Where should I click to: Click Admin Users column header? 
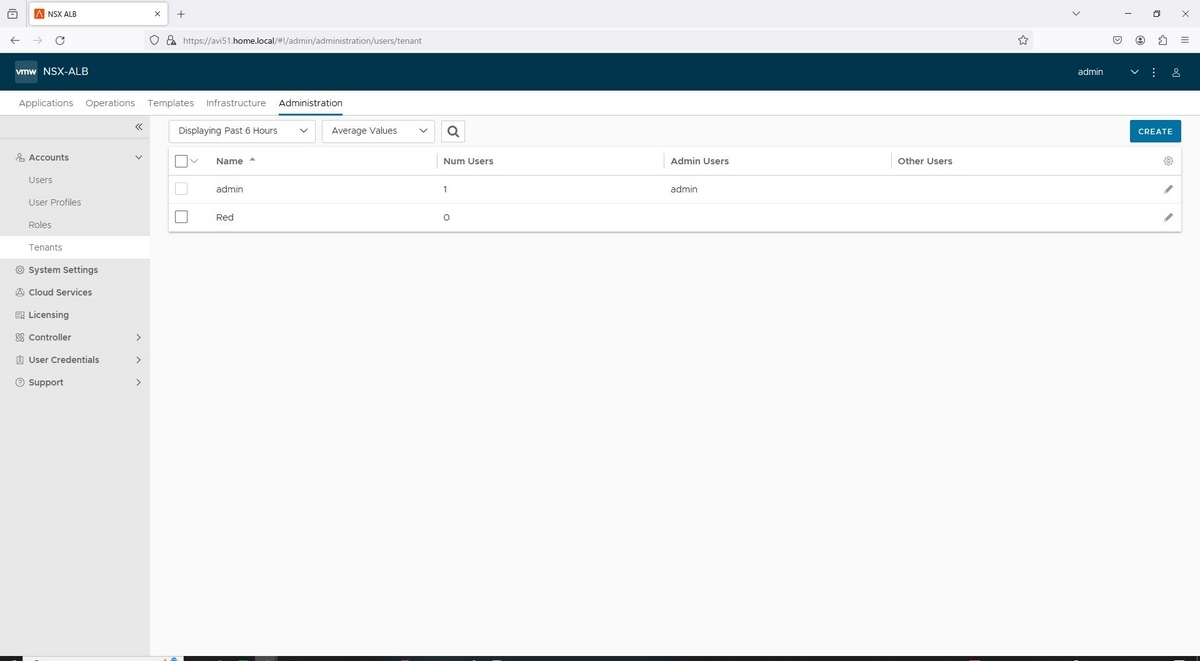[700, 161]
